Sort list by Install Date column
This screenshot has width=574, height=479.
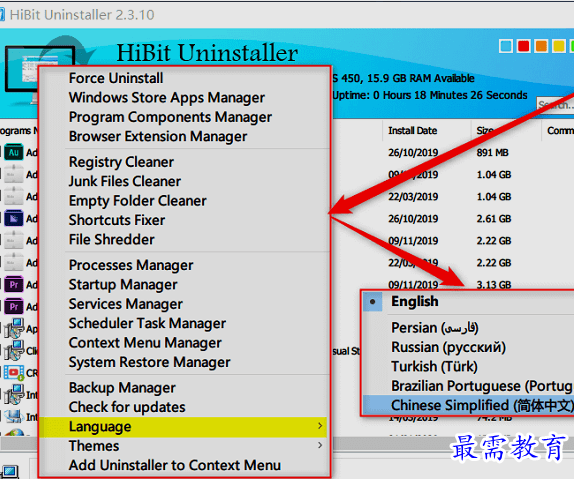[413, 131]
